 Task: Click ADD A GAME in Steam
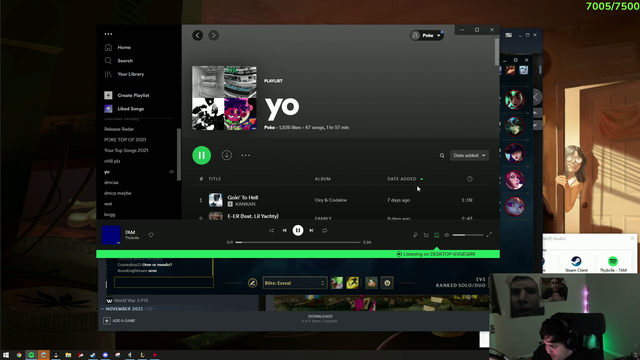(119, 321)
